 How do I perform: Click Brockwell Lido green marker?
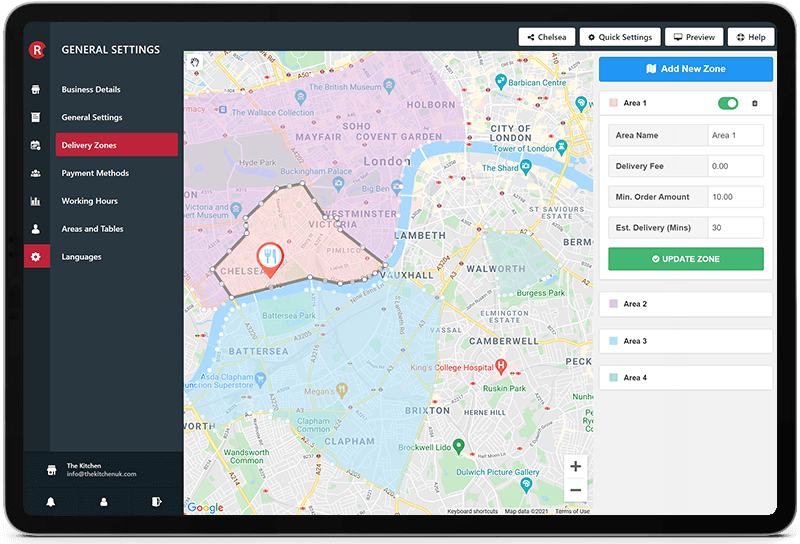459,446
